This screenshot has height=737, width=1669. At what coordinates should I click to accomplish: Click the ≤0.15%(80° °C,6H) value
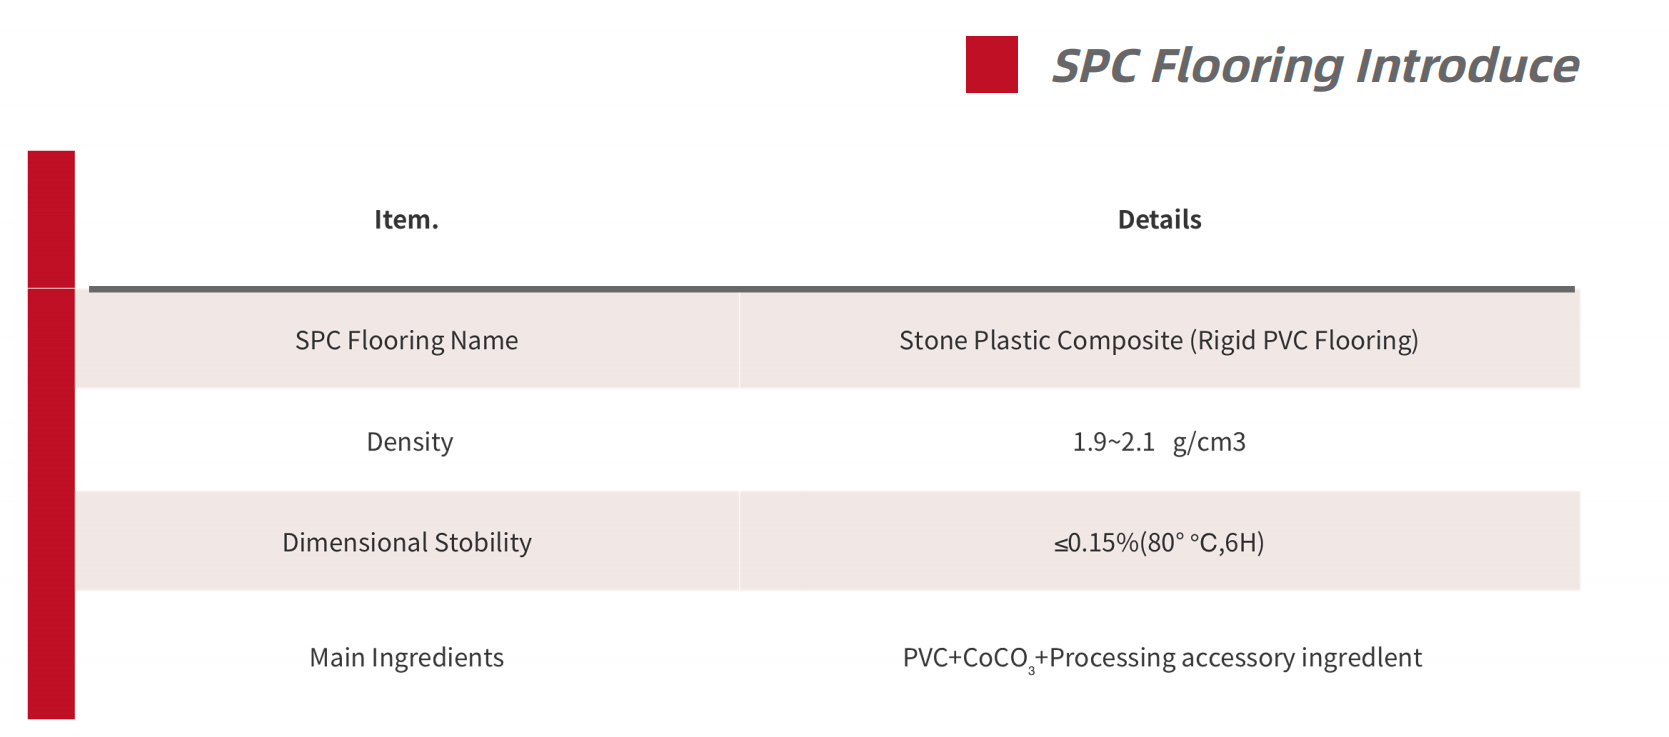point(1159,542)
